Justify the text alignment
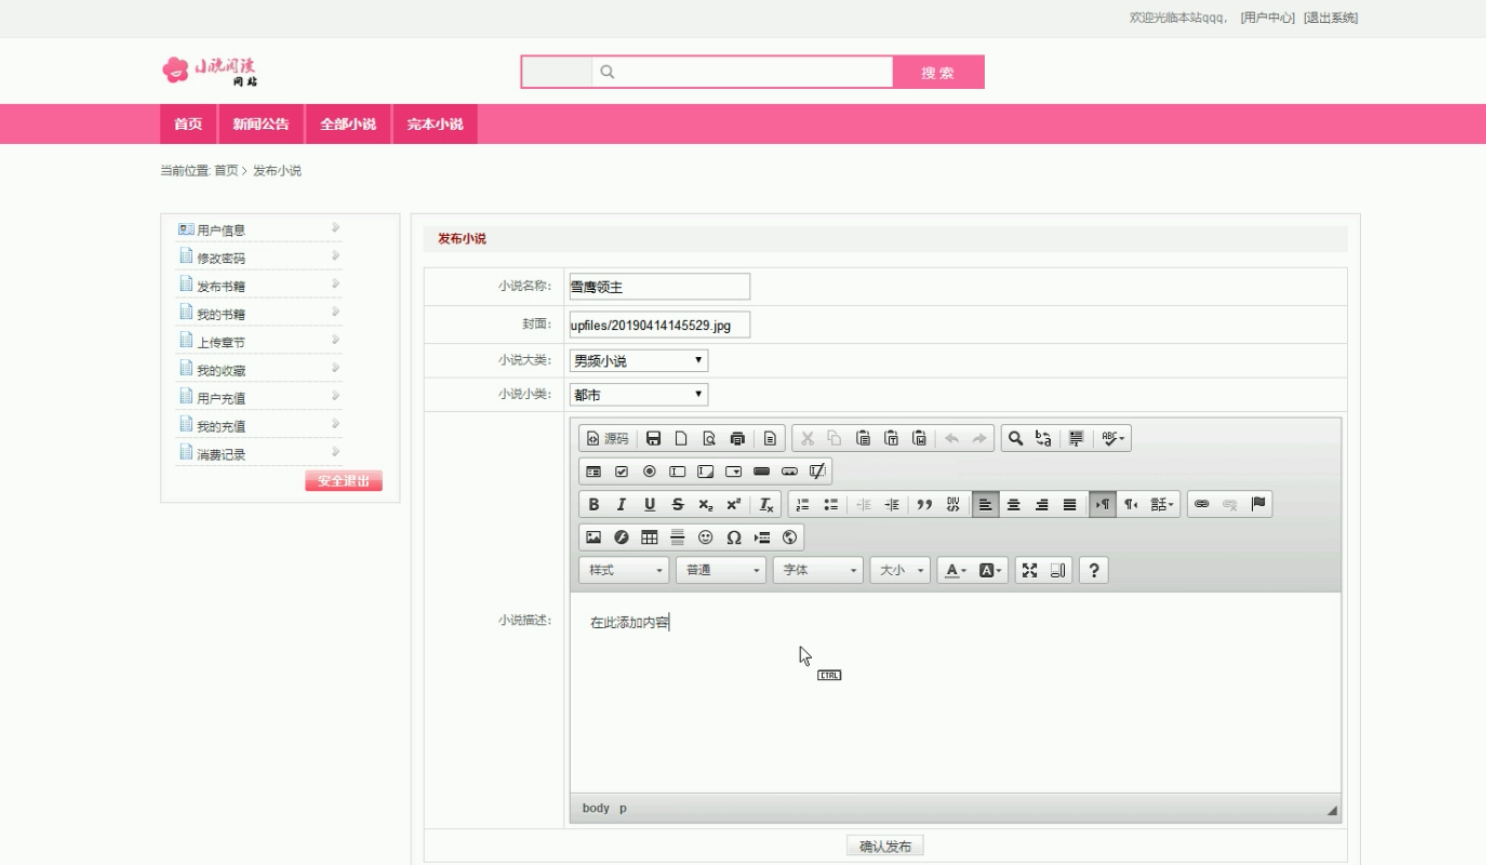This screenshot has height=865, width=1486. 1069,504
